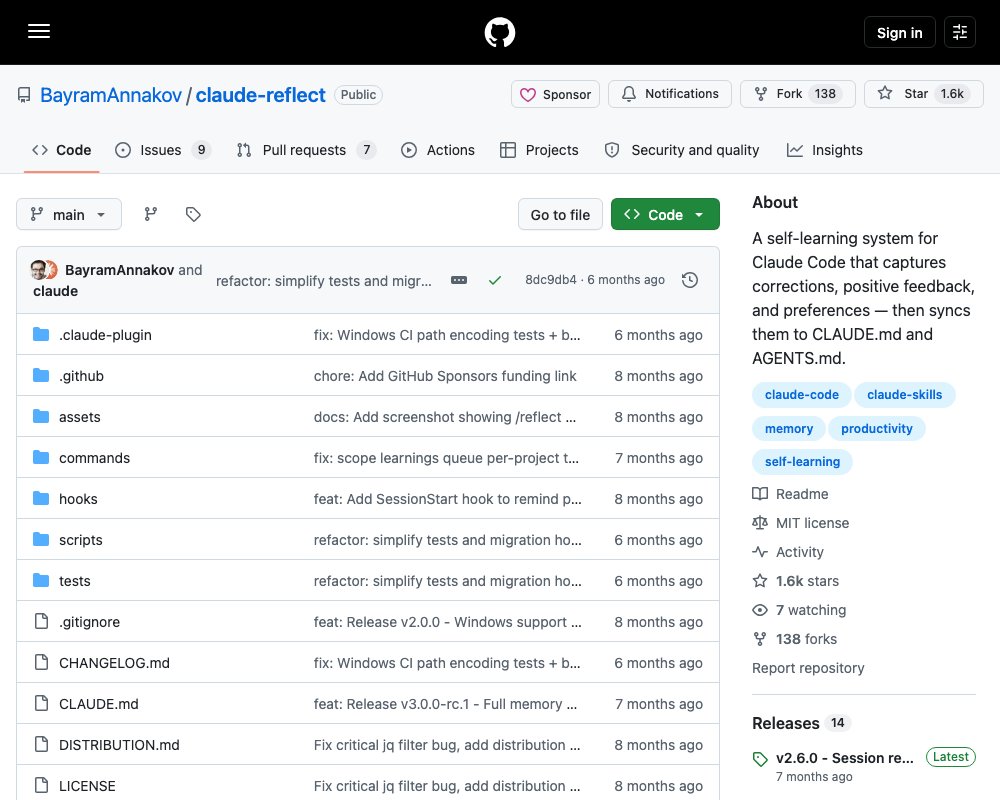
Task: Open the CLAUDE.md file
Action: [x=99, y=704]
